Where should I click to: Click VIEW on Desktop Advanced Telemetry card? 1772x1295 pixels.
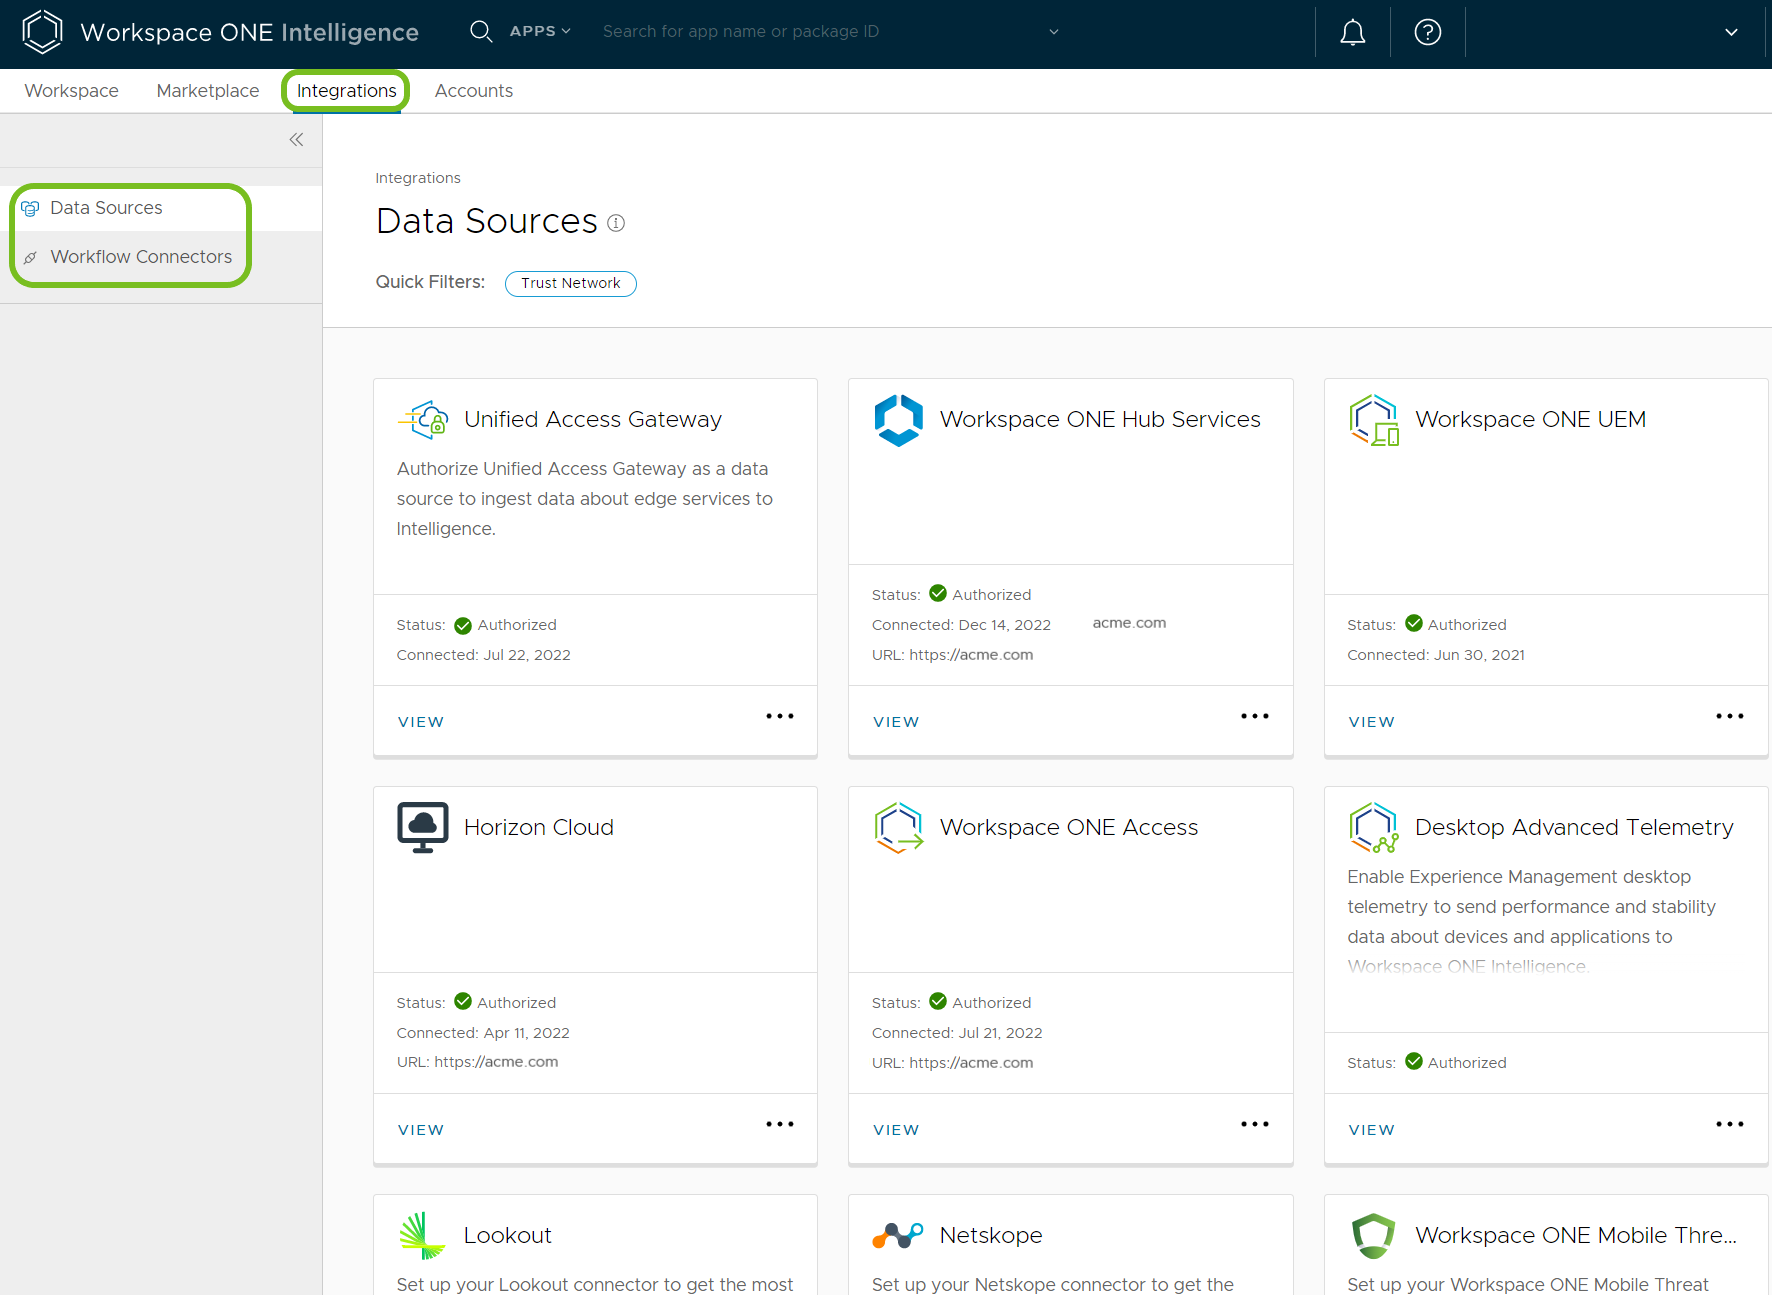click(1372, 1130)
